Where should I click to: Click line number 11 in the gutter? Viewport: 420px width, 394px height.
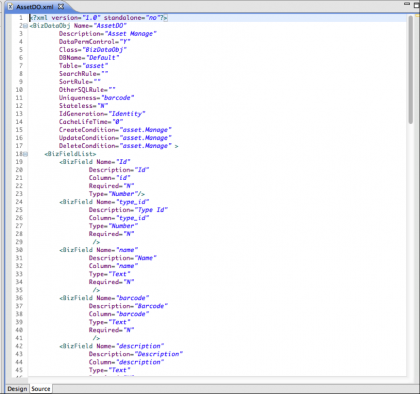(19, 98)
